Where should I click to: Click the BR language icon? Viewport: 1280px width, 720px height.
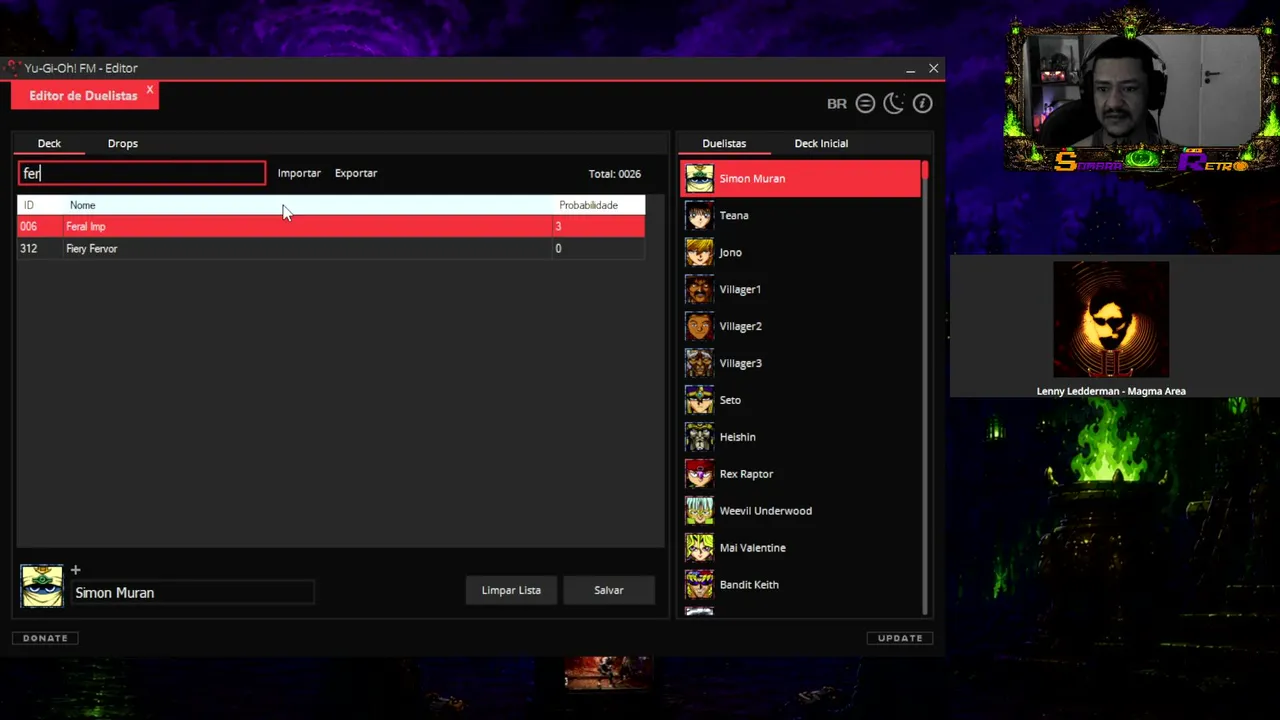836,103
